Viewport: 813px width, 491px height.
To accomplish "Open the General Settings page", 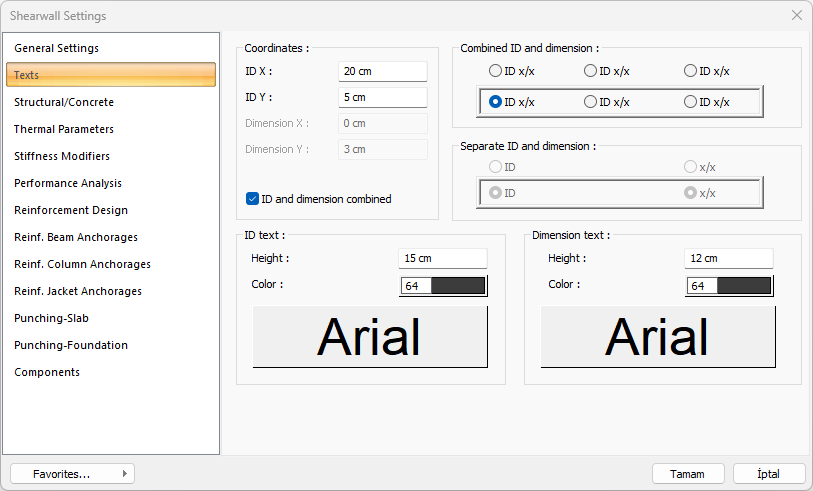I will [x=56, y=48].
